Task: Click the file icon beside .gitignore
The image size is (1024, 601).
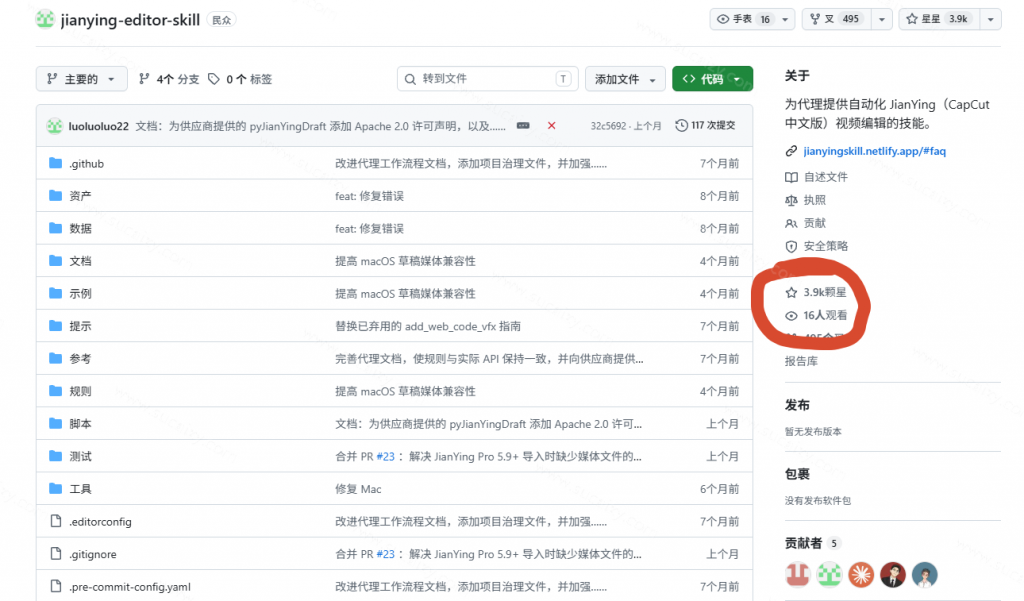Action: coord(56,554)
